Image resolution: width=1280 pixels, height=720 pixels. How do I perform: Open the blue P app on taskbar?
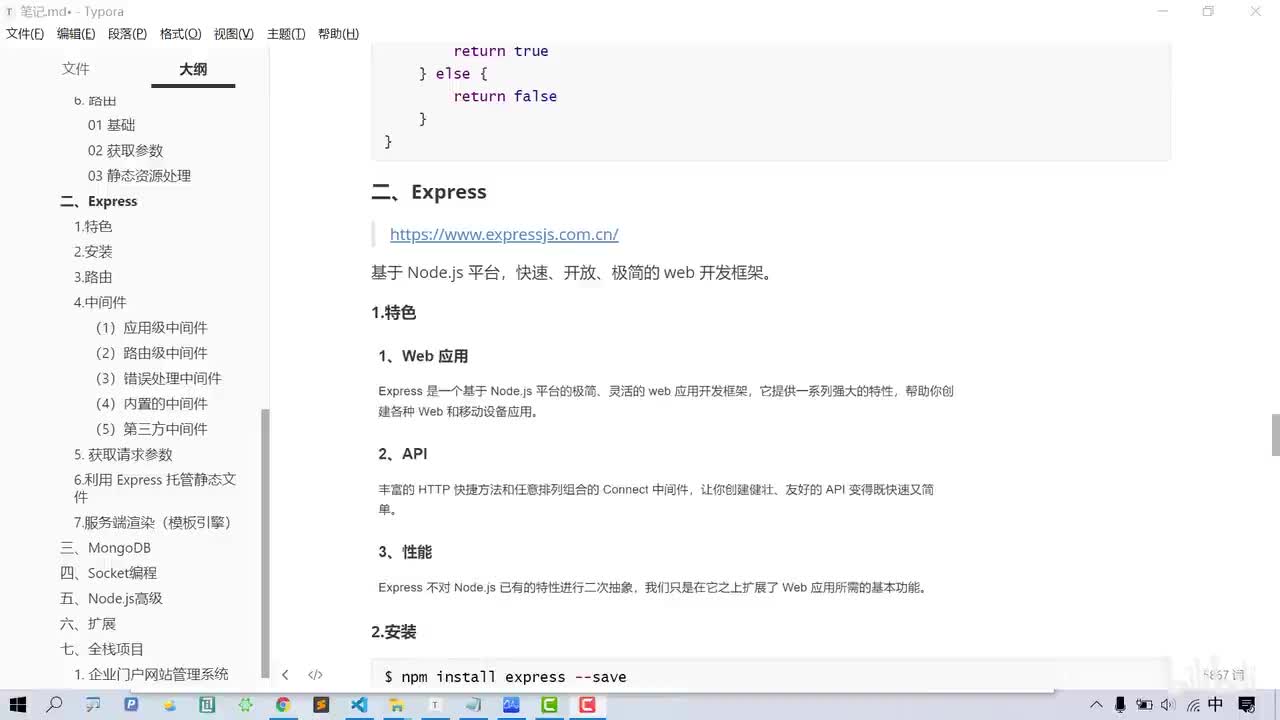tap(131, 705)
